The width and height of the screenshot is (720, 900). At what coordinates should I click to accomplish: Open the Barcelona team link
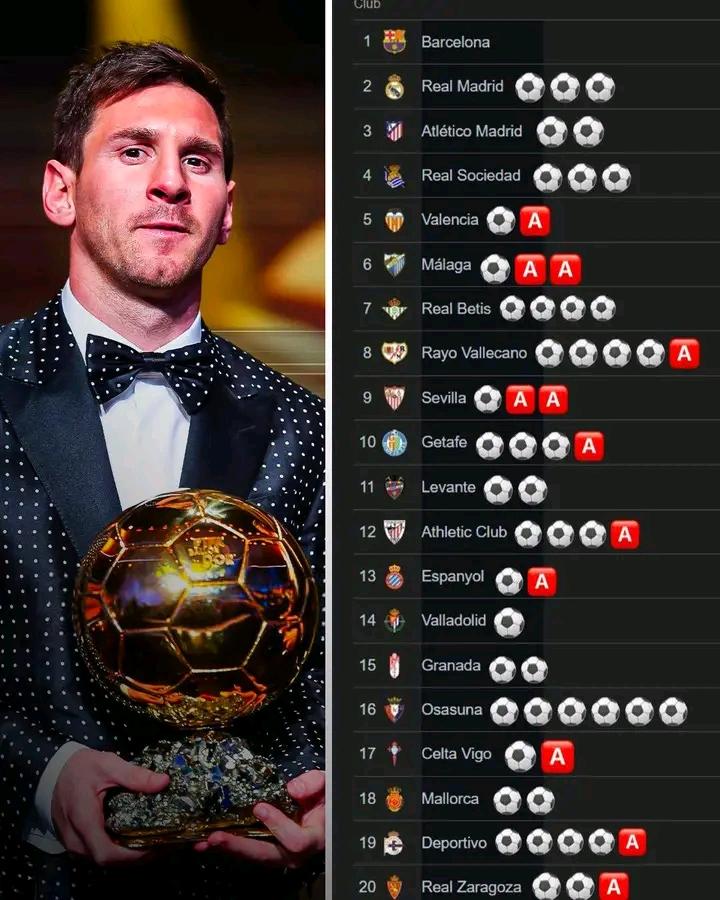pos(455,42)
